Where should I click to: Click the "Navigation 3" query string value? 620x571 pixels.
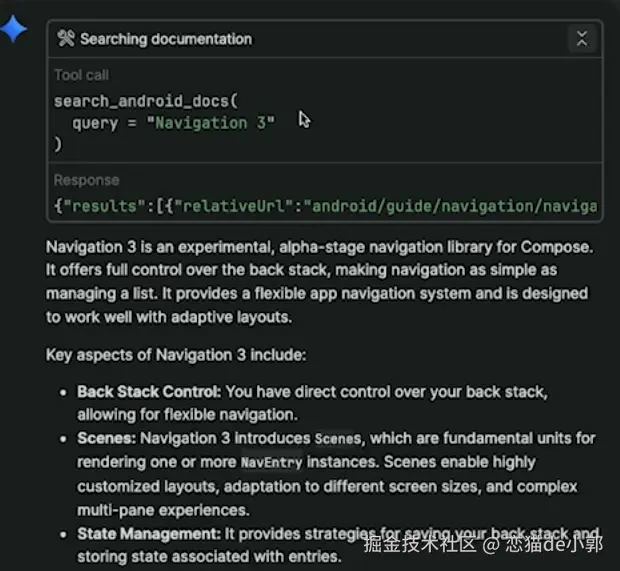click(x=215, y=123)
